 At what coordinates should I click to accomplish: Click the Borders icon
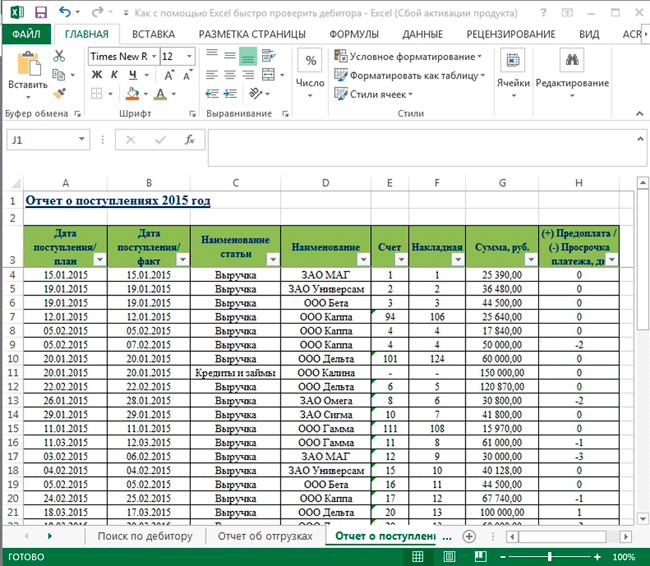[x=97, y=93]
